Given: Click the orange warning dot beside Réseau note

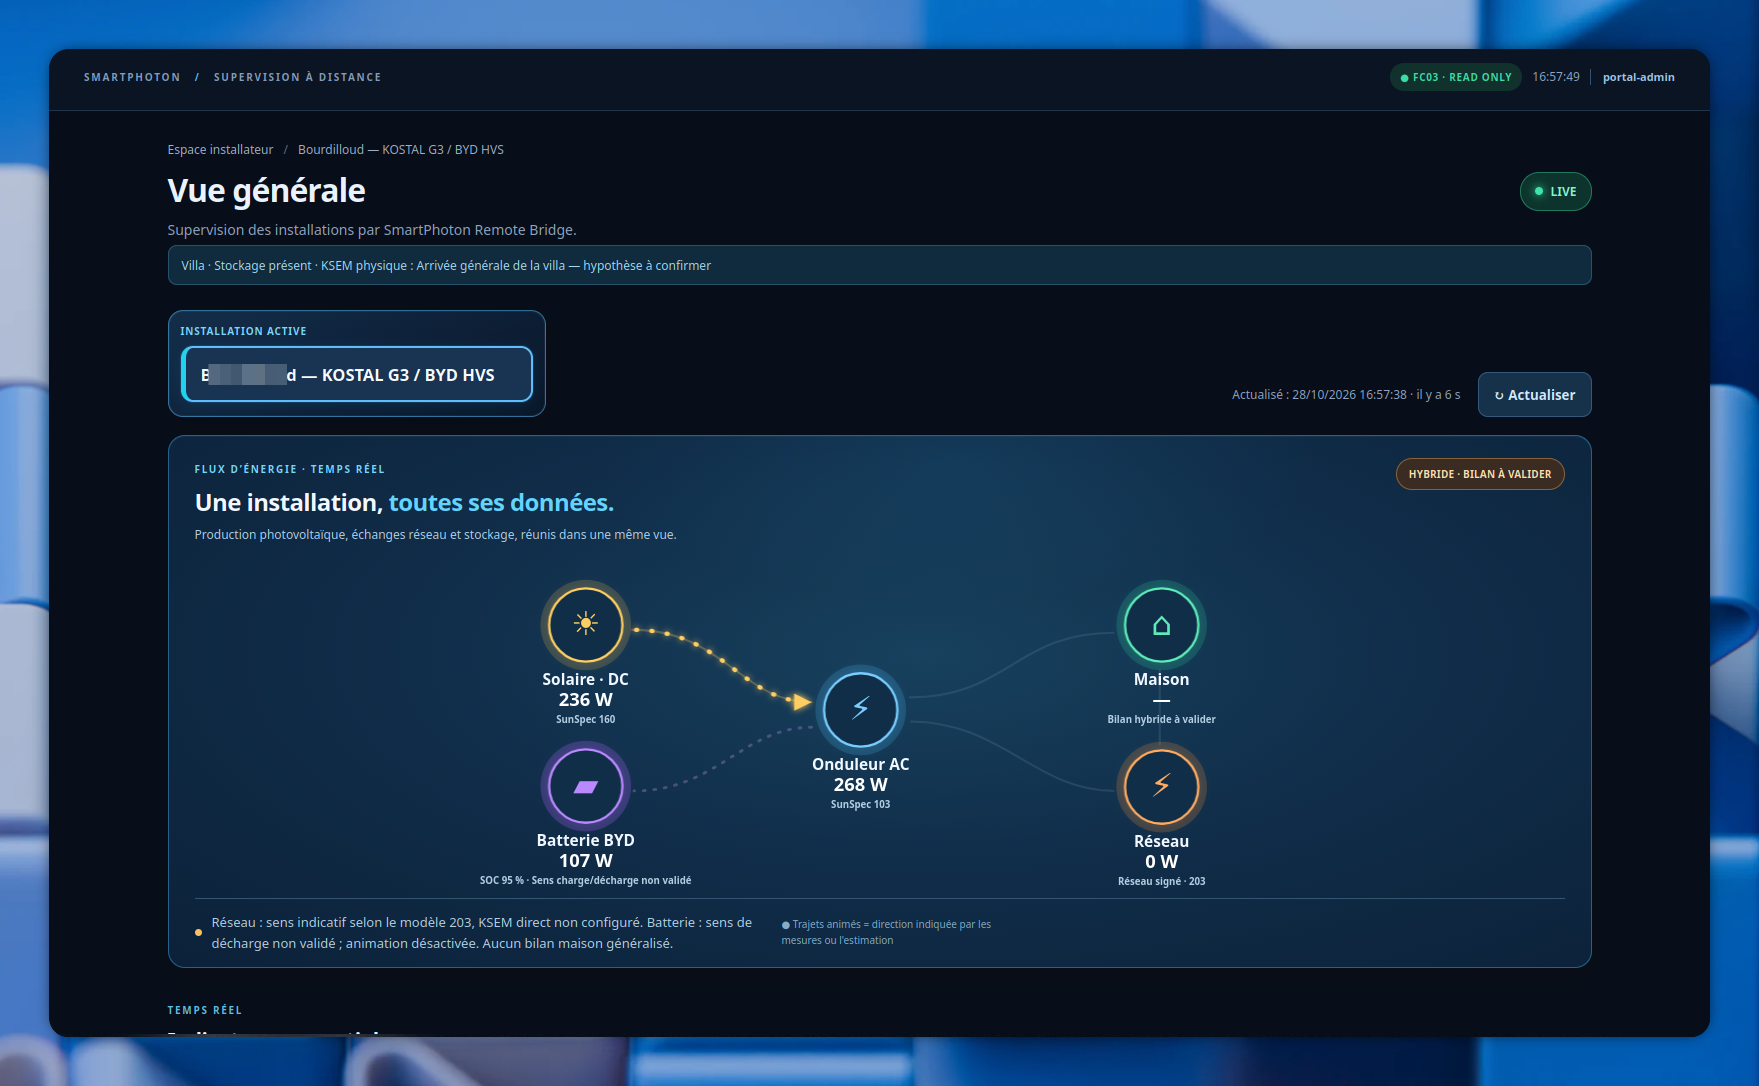Looking at the screenshot, I should pyautogui.click(x=198, y=933).
